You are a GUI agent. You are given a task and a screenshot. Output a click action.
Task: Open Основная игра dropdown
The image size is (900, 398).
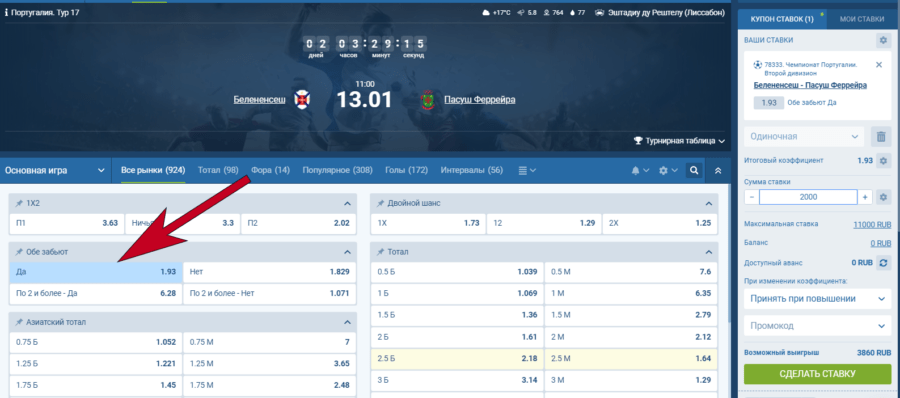pyautogui.click(x=55, y=171)
